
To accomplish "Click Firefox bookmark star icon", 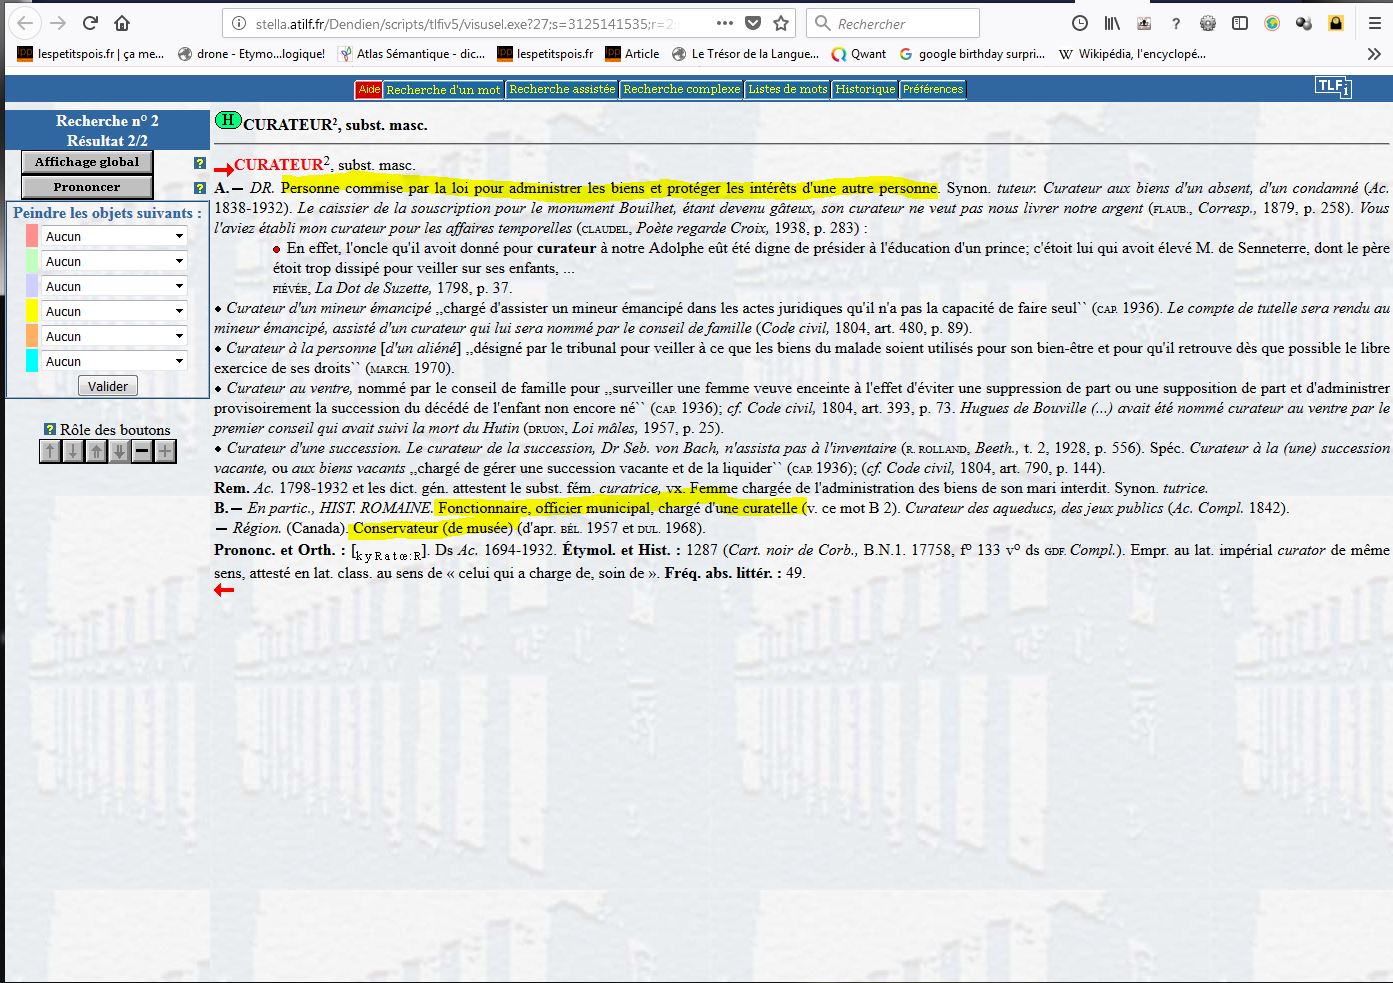I will tap(781, 23).
